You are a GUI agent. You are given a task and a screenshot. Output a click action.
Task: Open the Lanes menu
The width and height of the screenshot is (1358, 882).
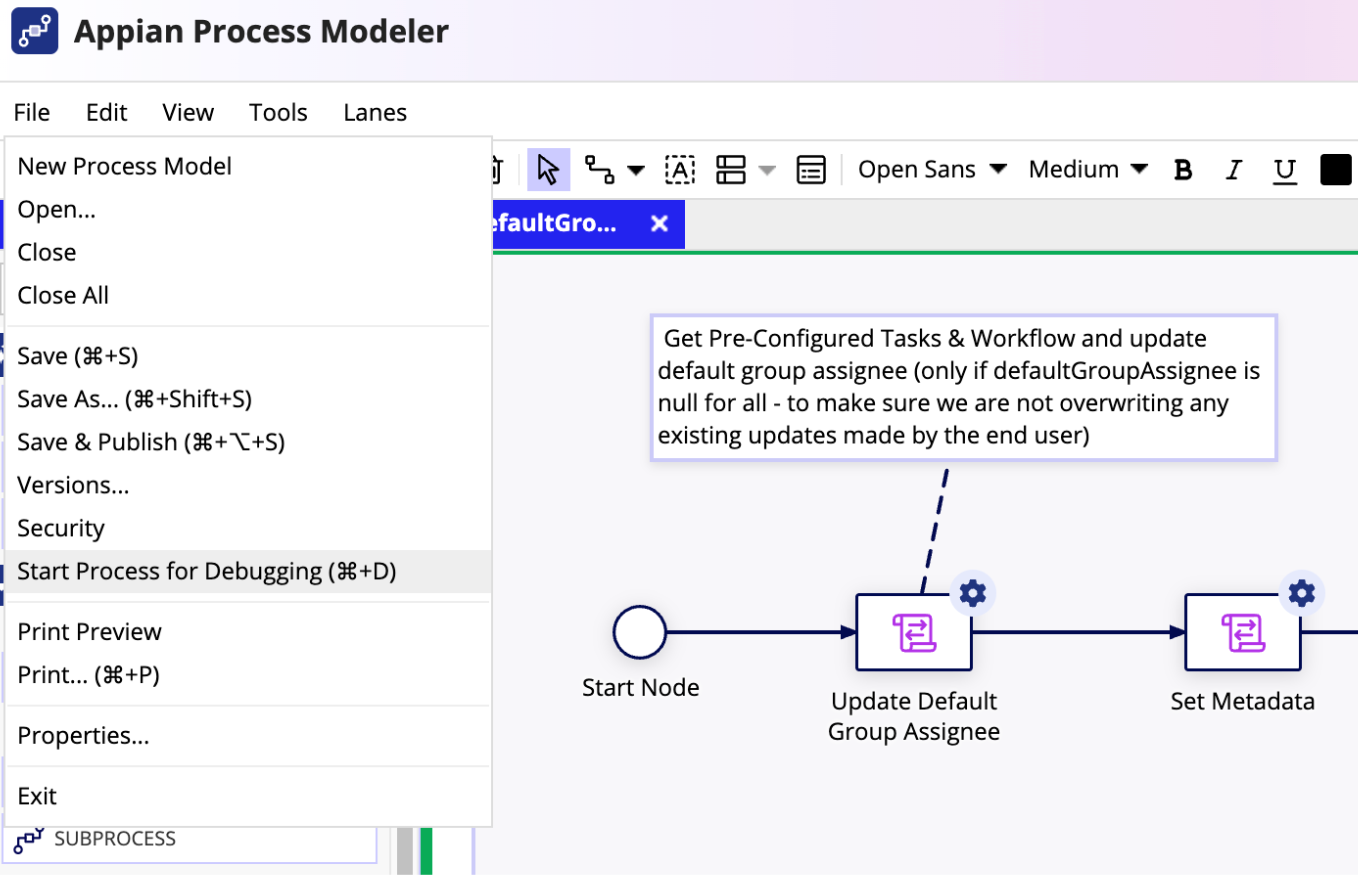coord(375,113)
